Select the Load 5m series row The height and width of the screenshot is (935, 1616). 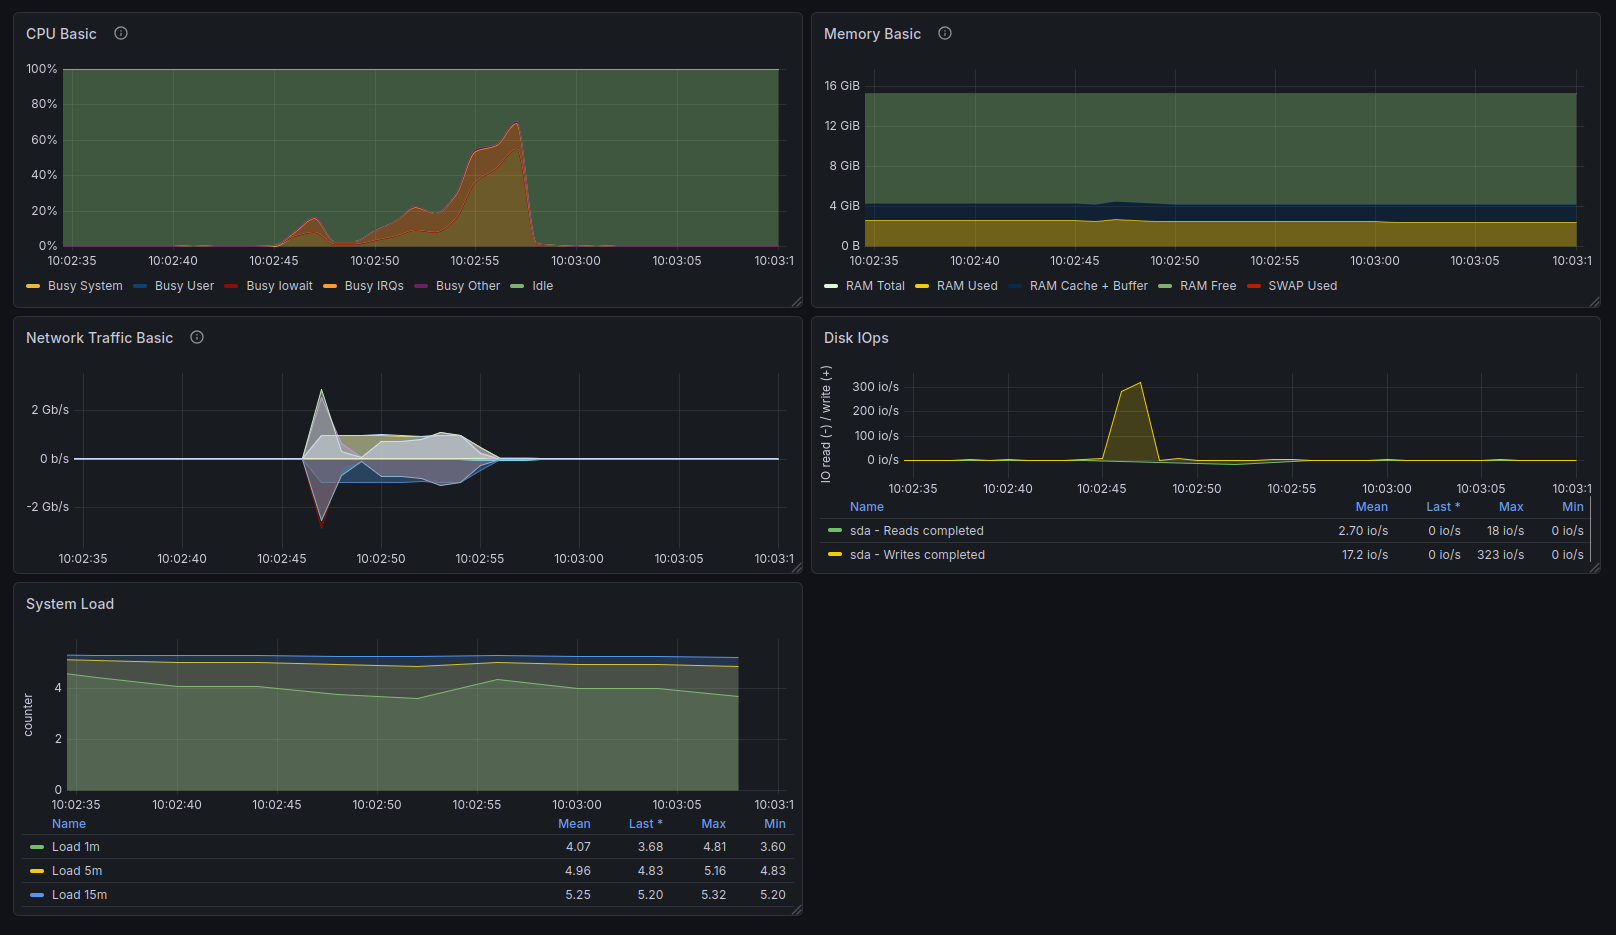coord(77,871)
